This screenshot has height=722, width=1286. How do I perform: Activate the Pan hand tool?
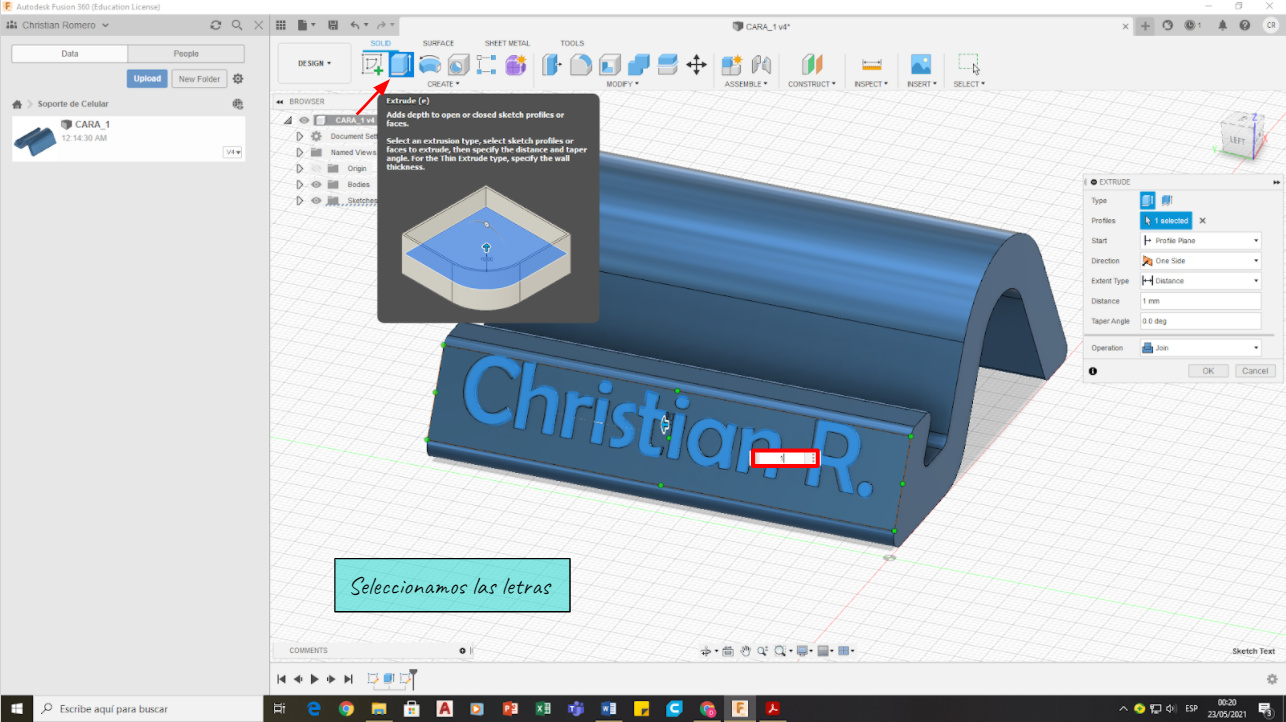[745, 651]
